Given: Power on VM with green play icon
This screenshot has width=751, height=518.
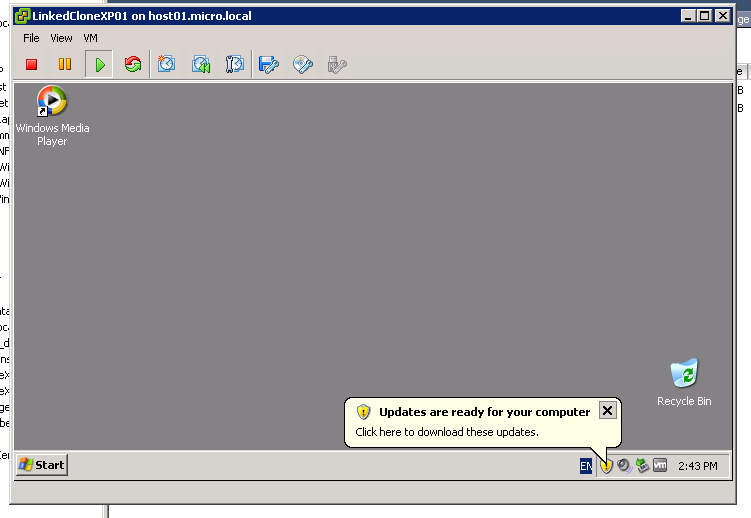Looking at the screenshot, I should [x=99, y=64].
